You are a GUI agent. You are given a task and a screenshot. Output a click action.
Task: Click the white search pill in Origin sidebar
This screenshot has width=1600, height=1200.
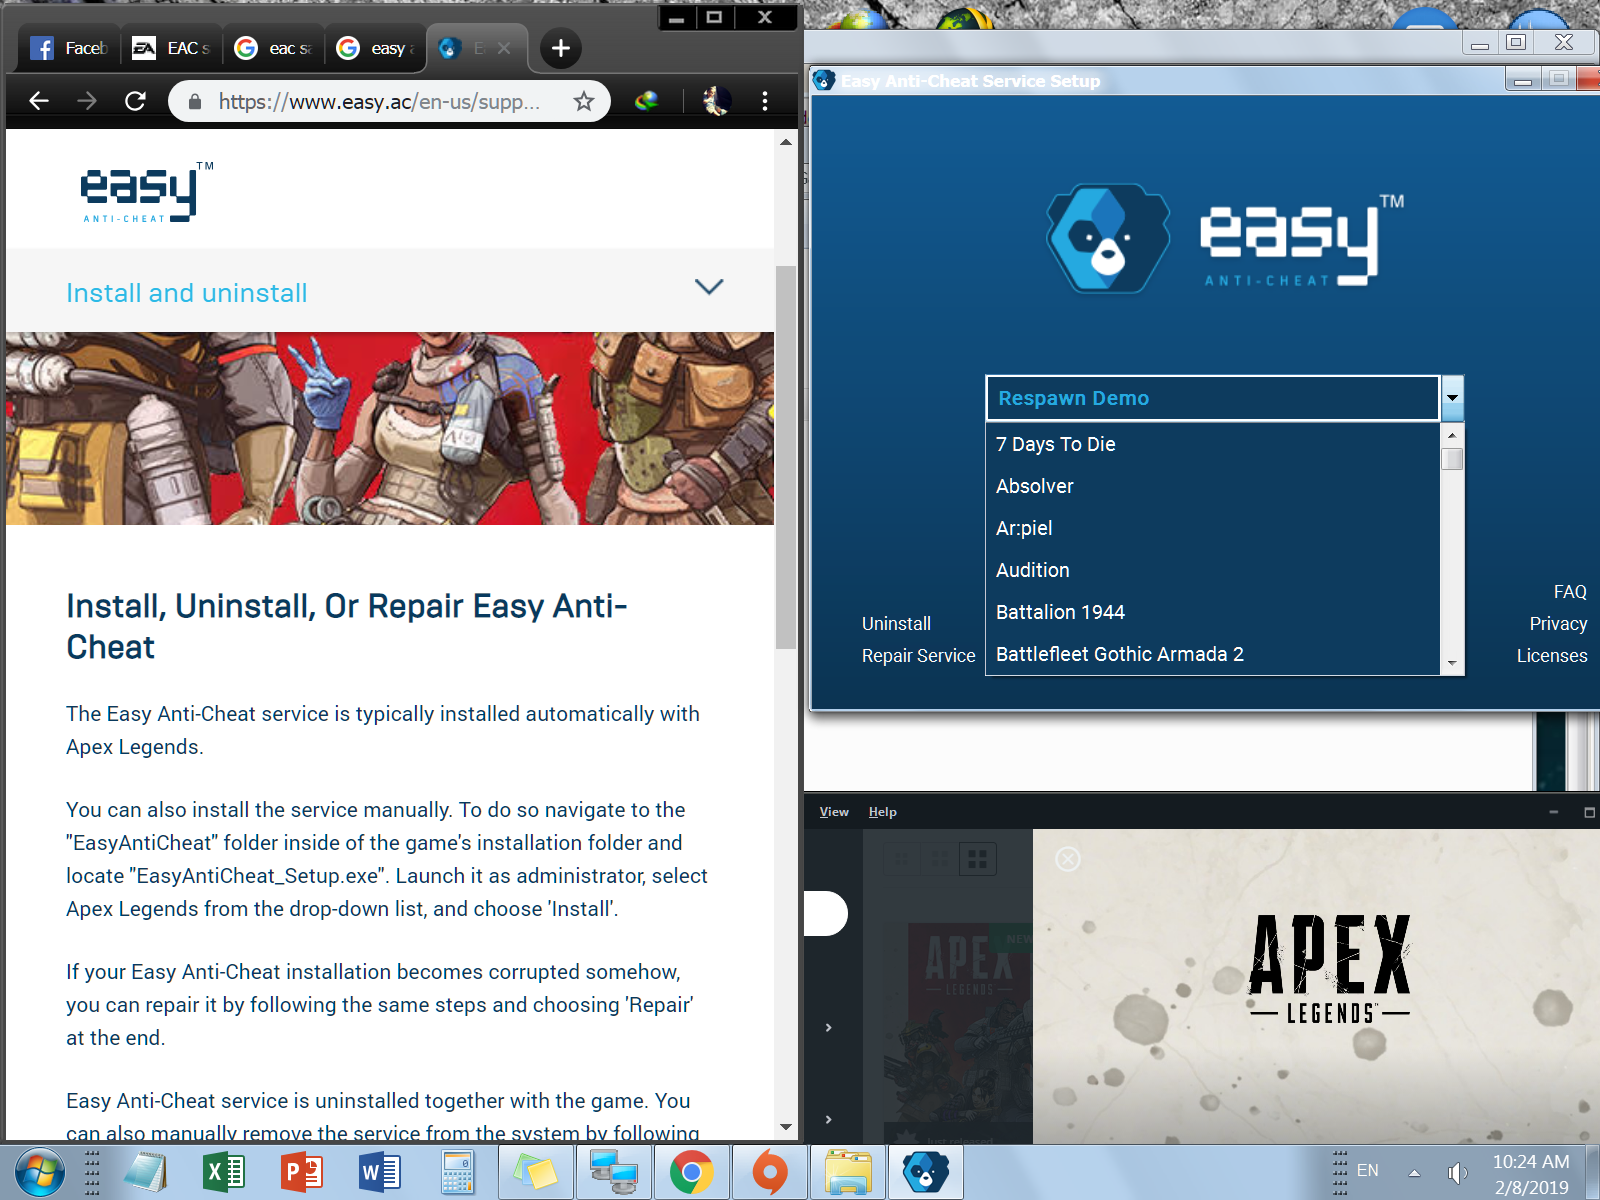pos(825,913)
